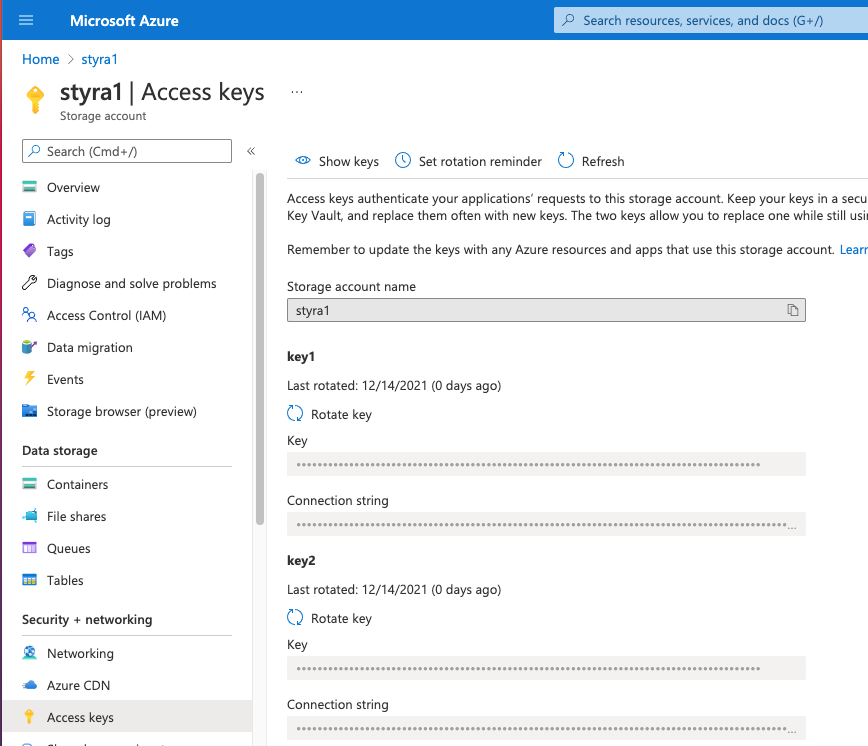Click the lightning Events icon
This screenshot has width=868, height=746.
29,379
